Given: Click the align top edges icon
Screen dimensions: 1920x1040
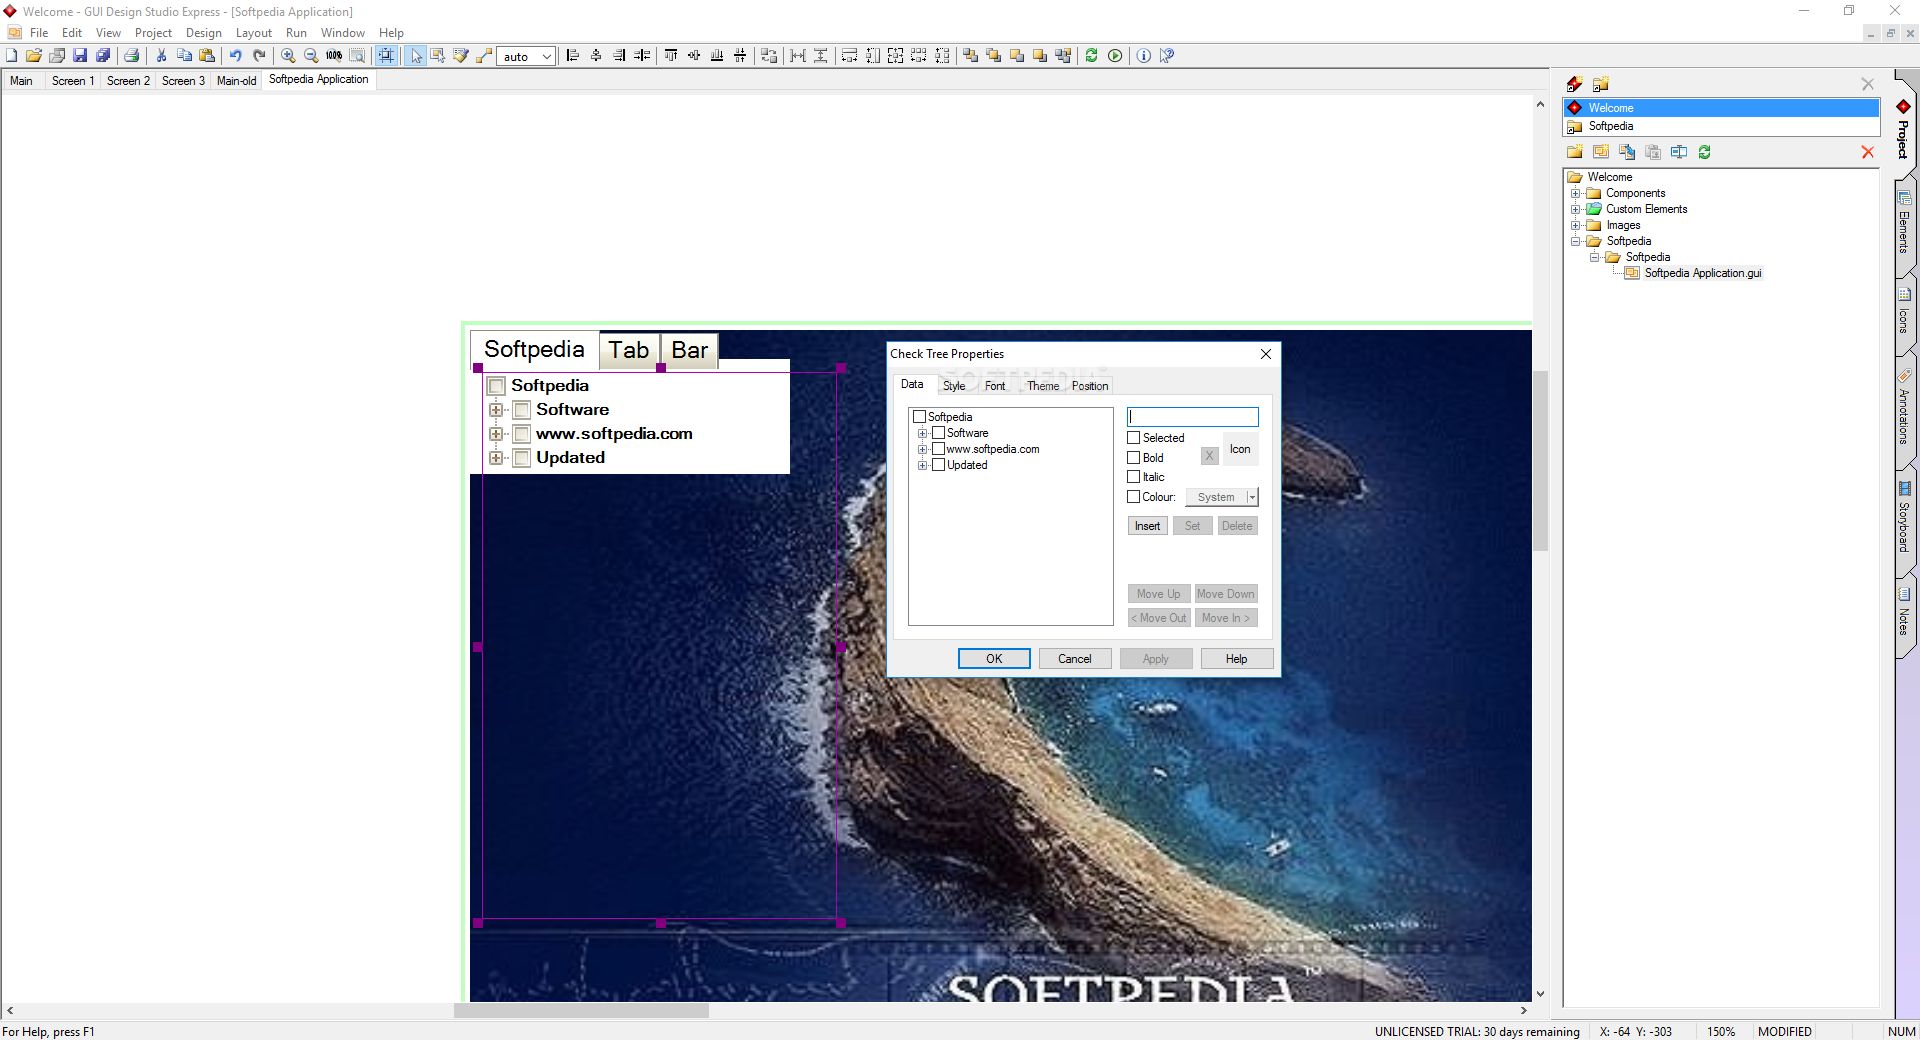Looking at the screenshot, I should tap(671, 56).
